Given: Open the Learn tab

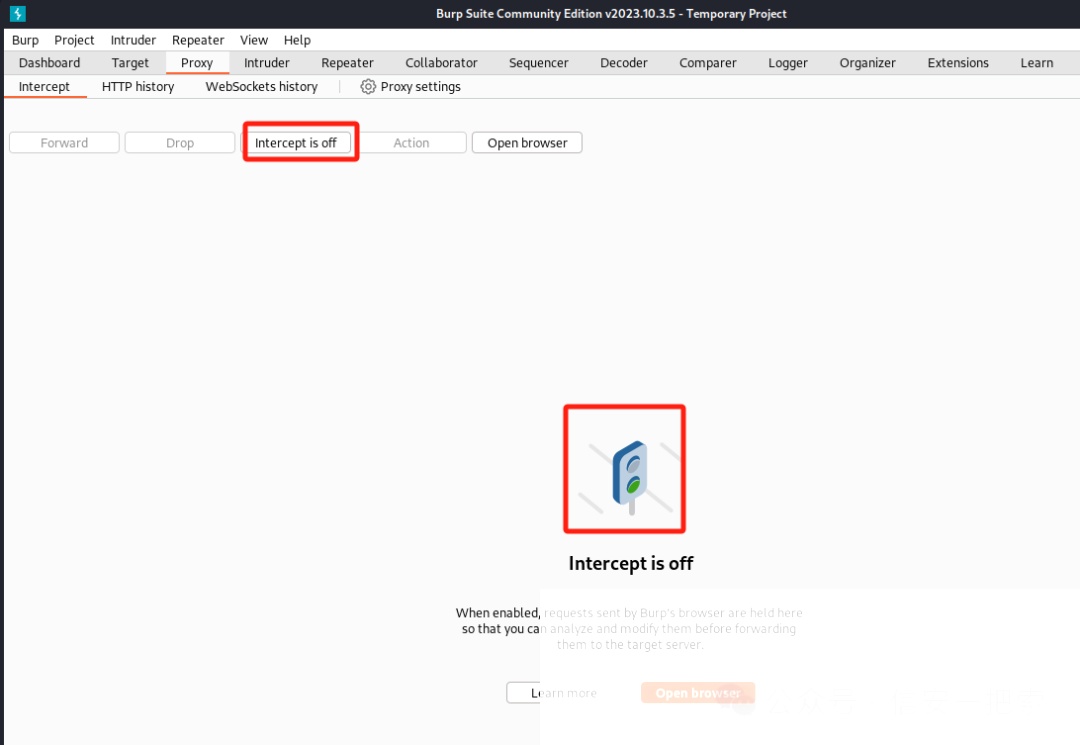Looking at the screenshot, I should 1037,63.
